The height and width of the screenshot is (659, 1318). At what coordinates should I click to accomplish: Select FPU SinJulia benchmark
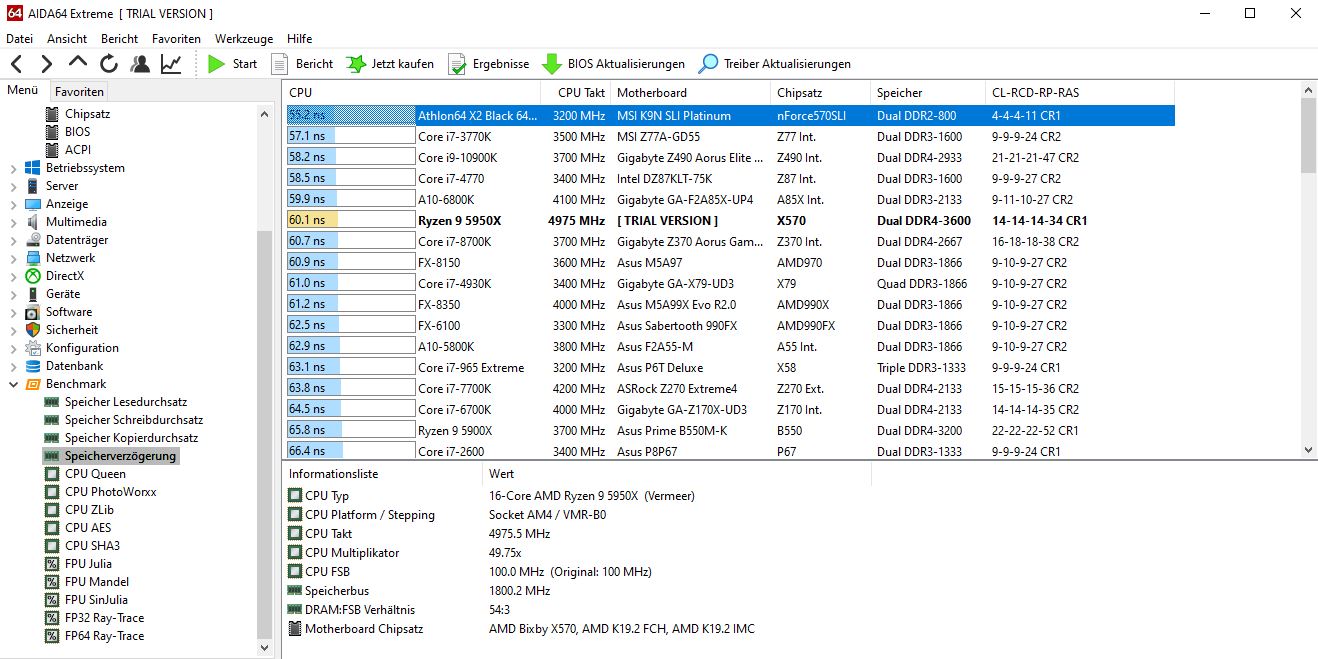96,600
